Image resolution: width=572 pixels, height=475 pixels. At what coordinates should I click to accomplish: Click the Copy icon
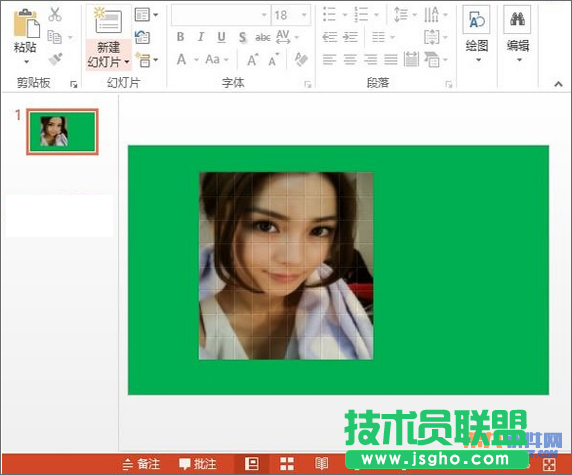pos(55,37)
